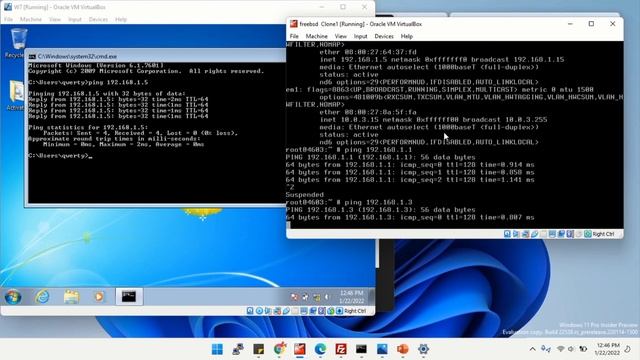Open Windows Explorer folder on Windows 7 taskbar
The width and height of the screenshot is (640, 360).
click(x=71, y=296)
